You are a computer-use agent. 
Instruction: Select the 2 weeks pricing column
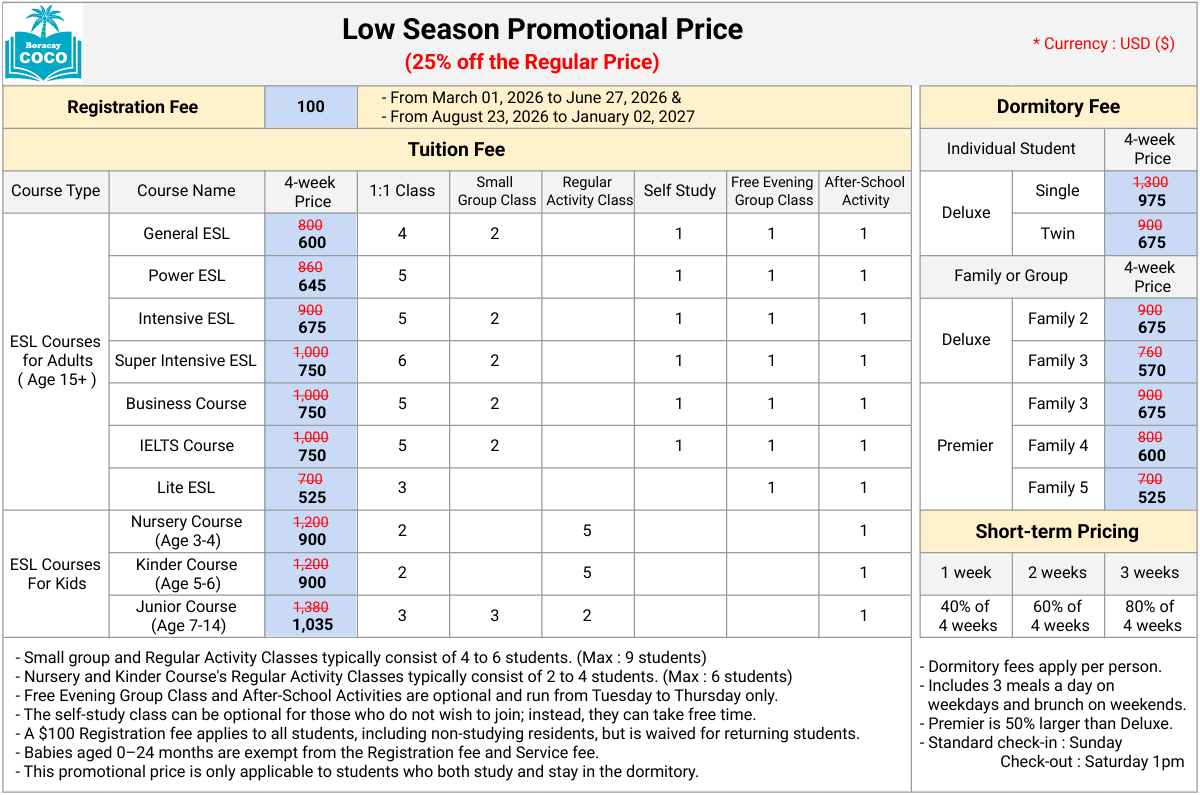pos(1057,573)
